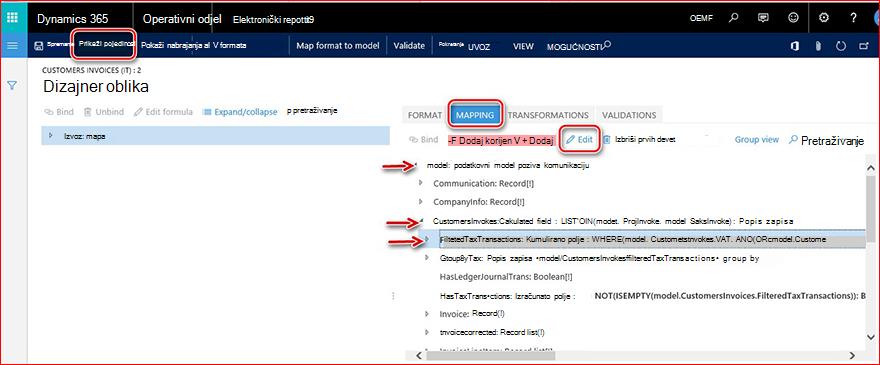Open the attachments paperclip icon

pos(818,46)
